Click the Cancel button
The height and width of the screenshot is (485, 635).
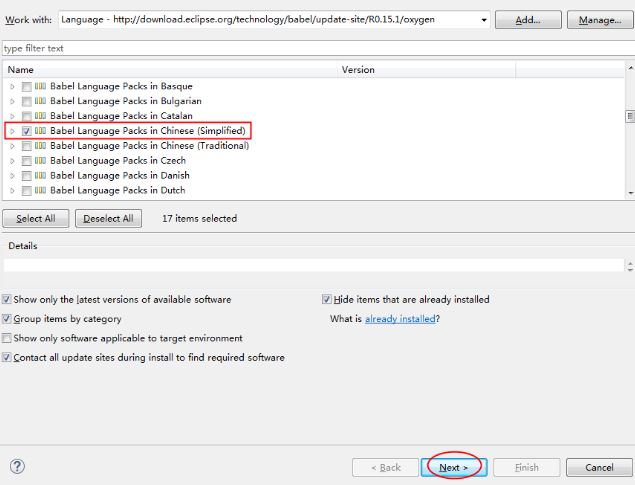599,468
